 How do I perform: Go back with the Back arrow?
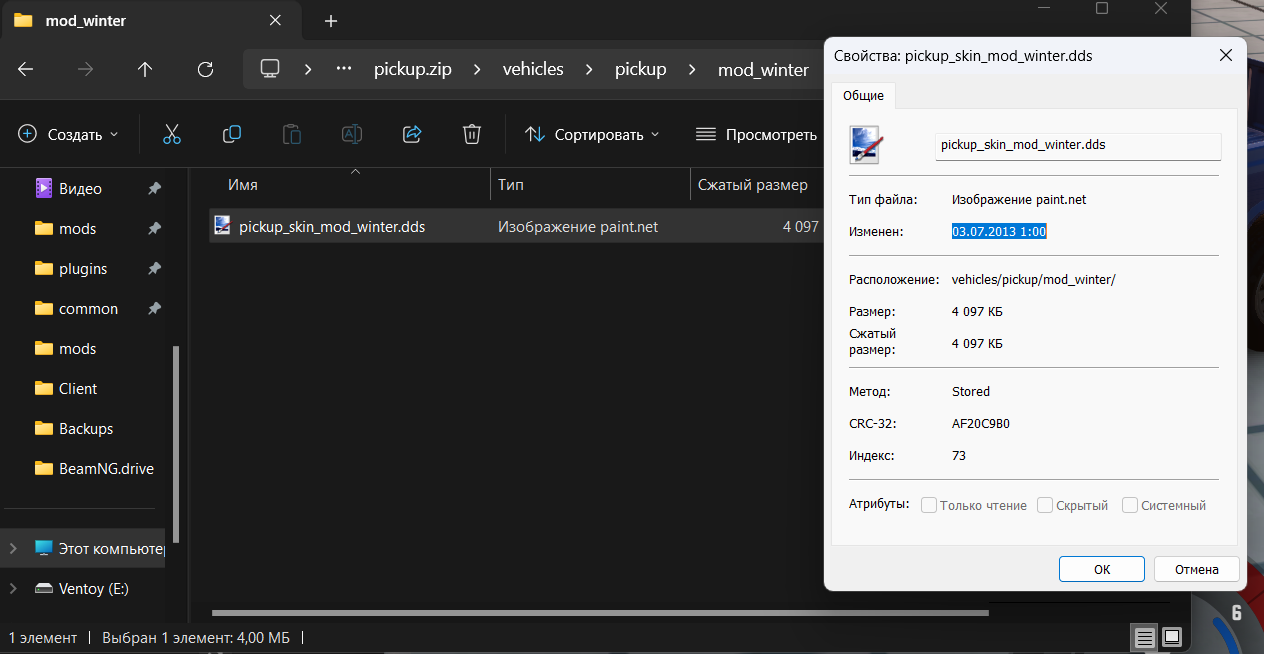[x=26, y=69]
